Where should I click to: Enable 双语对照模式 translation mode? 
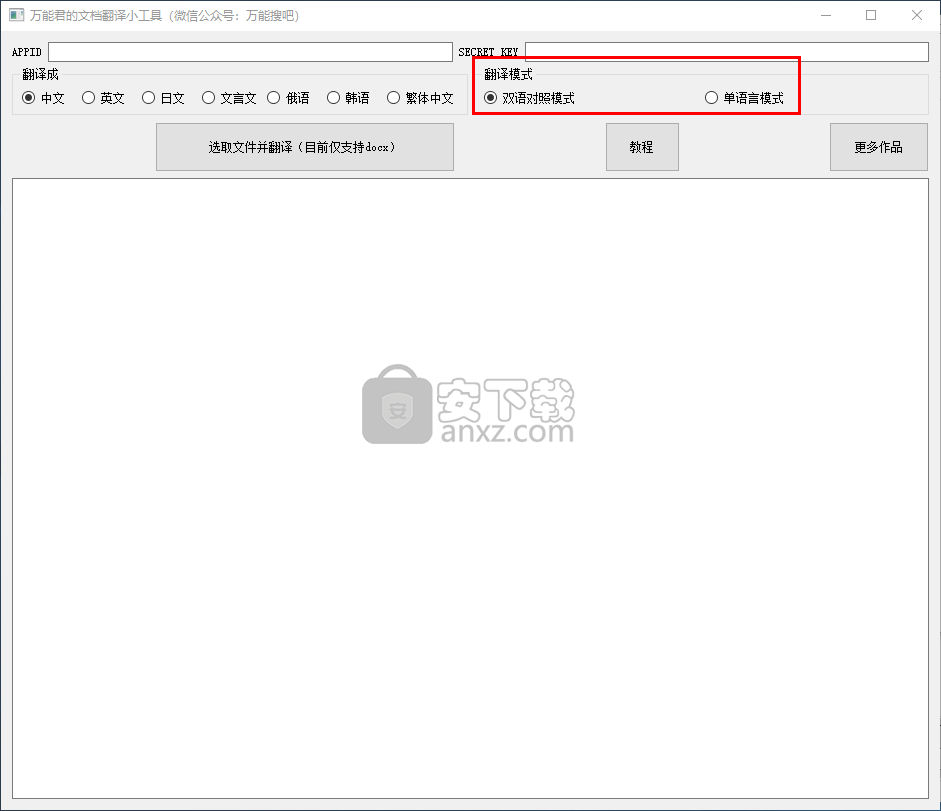click(529, 98)
